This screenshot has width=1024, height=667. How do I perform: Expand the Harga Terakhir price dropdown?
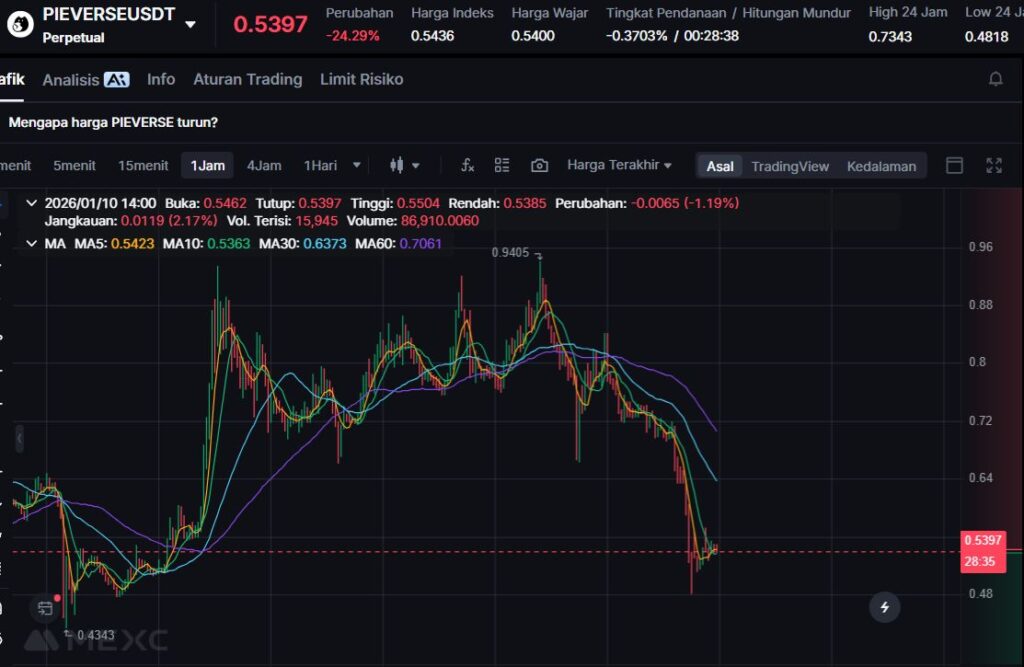coord(619,165)
